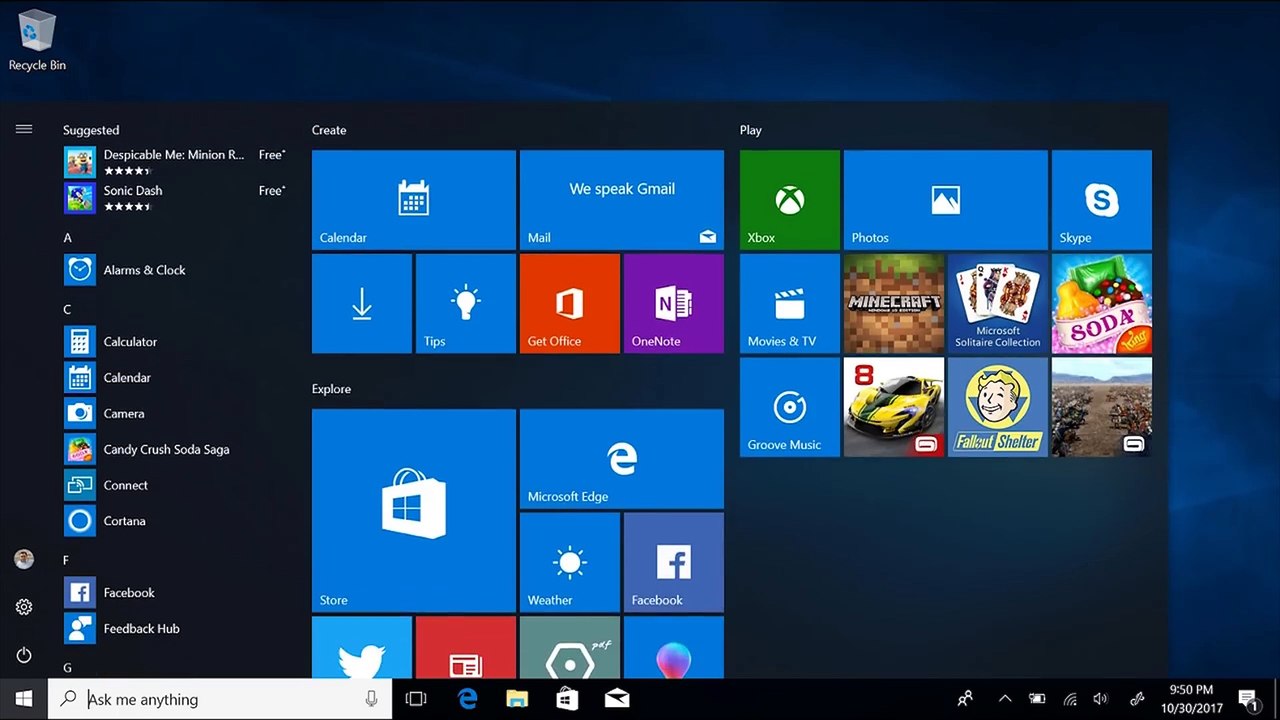Open the Action Center notifications
The image size is (1280, 720).
(x=1248, y=699)
